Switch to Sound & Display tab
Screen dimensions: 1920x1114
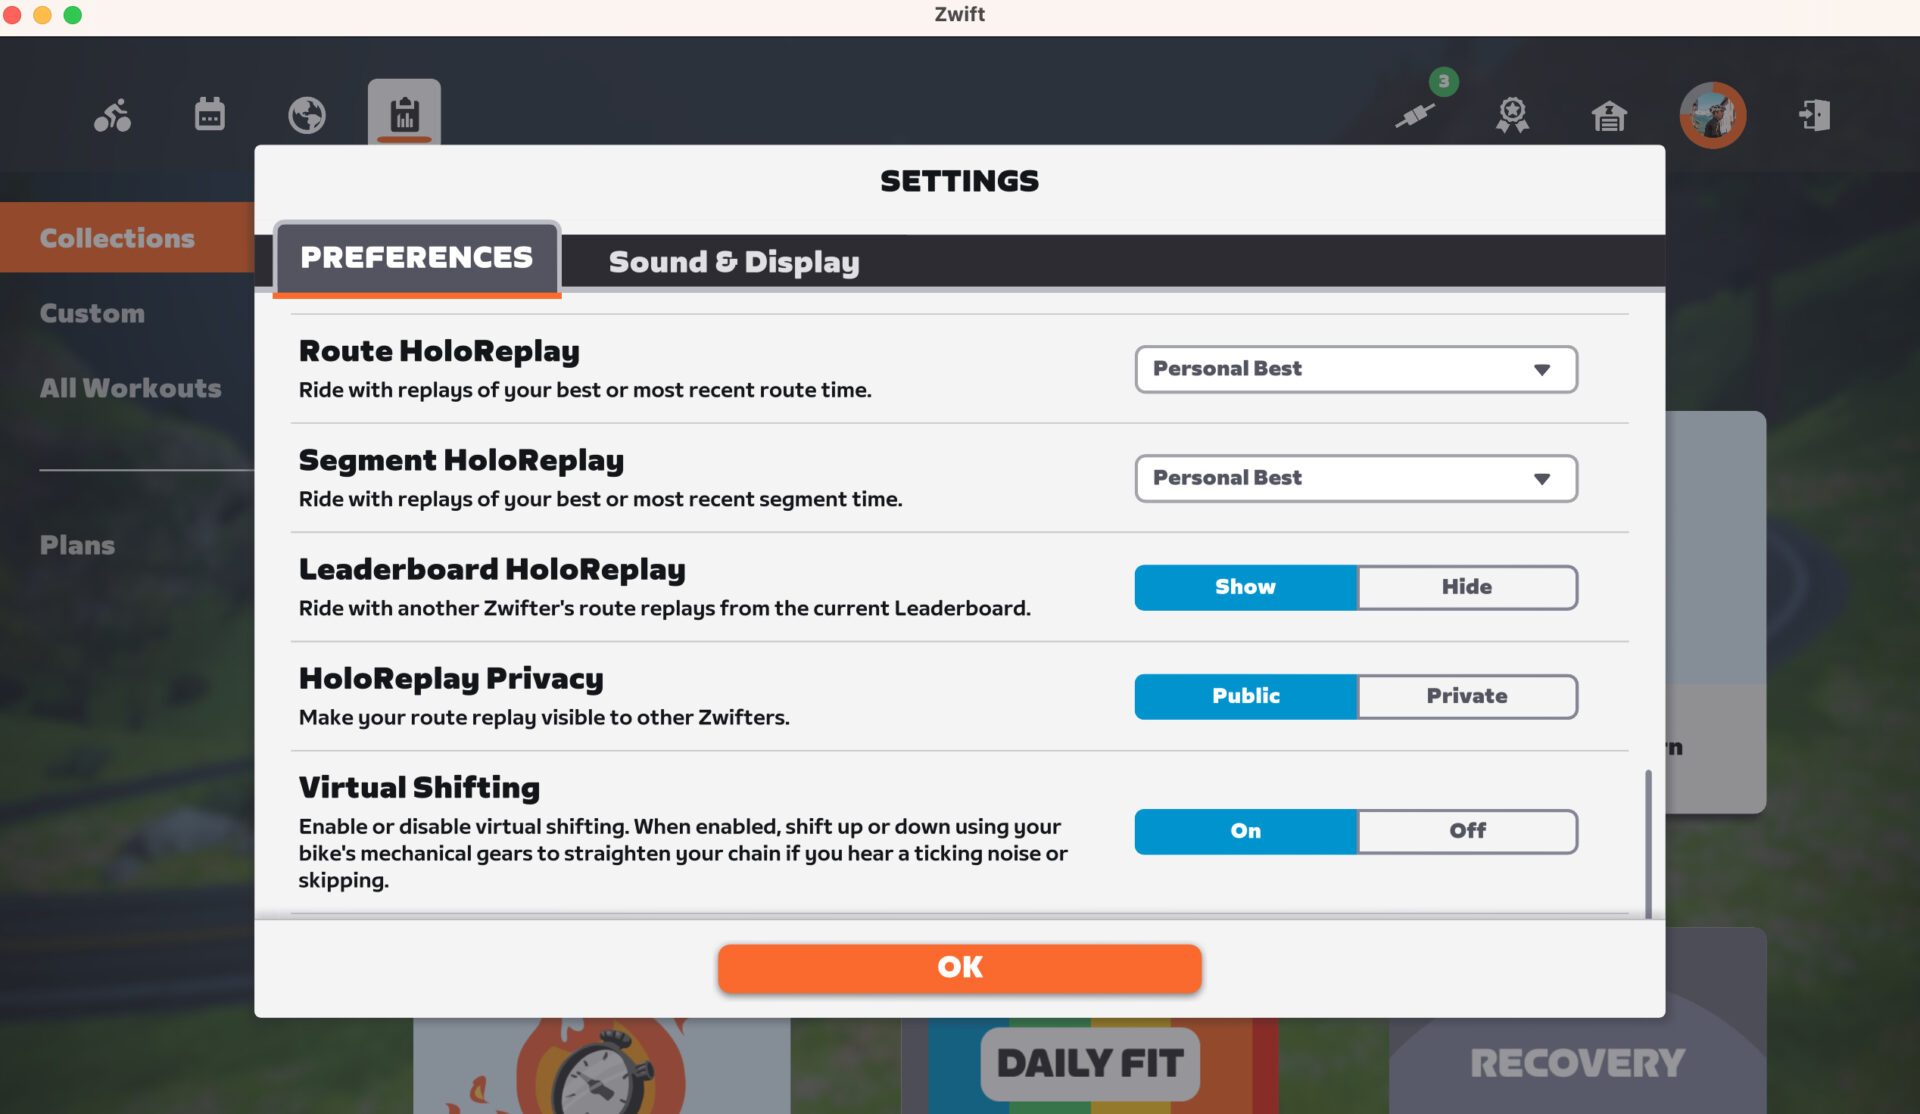coord(733,261)
